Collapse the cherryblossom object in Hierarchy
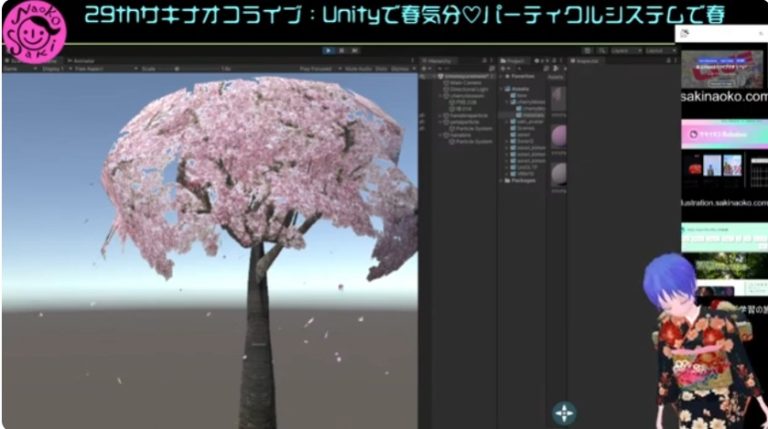The image size is (768, 429). 440,96
